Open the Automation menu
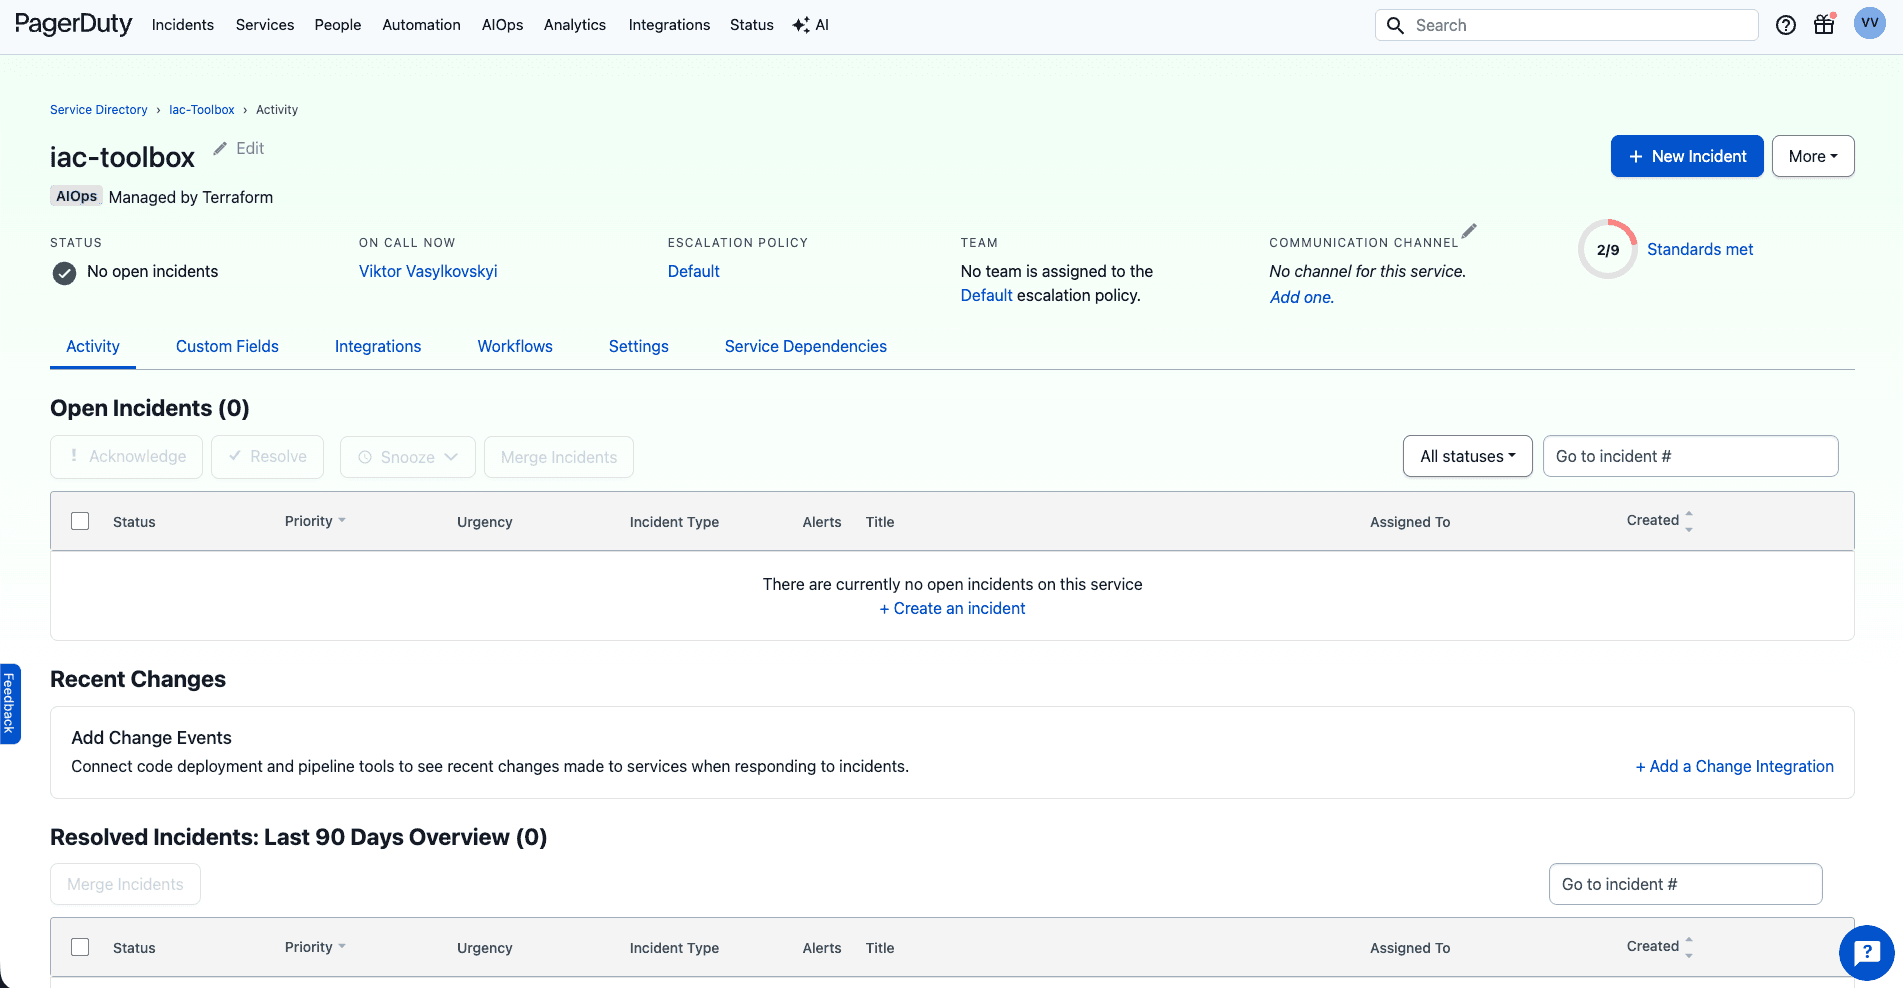1903x988 pixels. (x=421, y=25)
